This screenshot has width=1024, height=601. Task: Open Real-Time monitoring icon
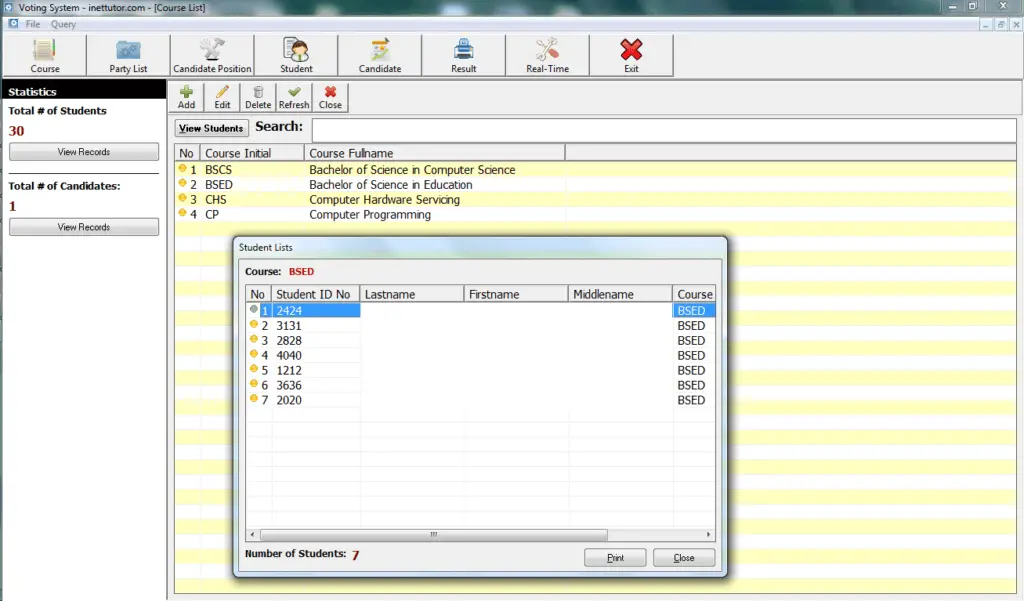point(547,55)
